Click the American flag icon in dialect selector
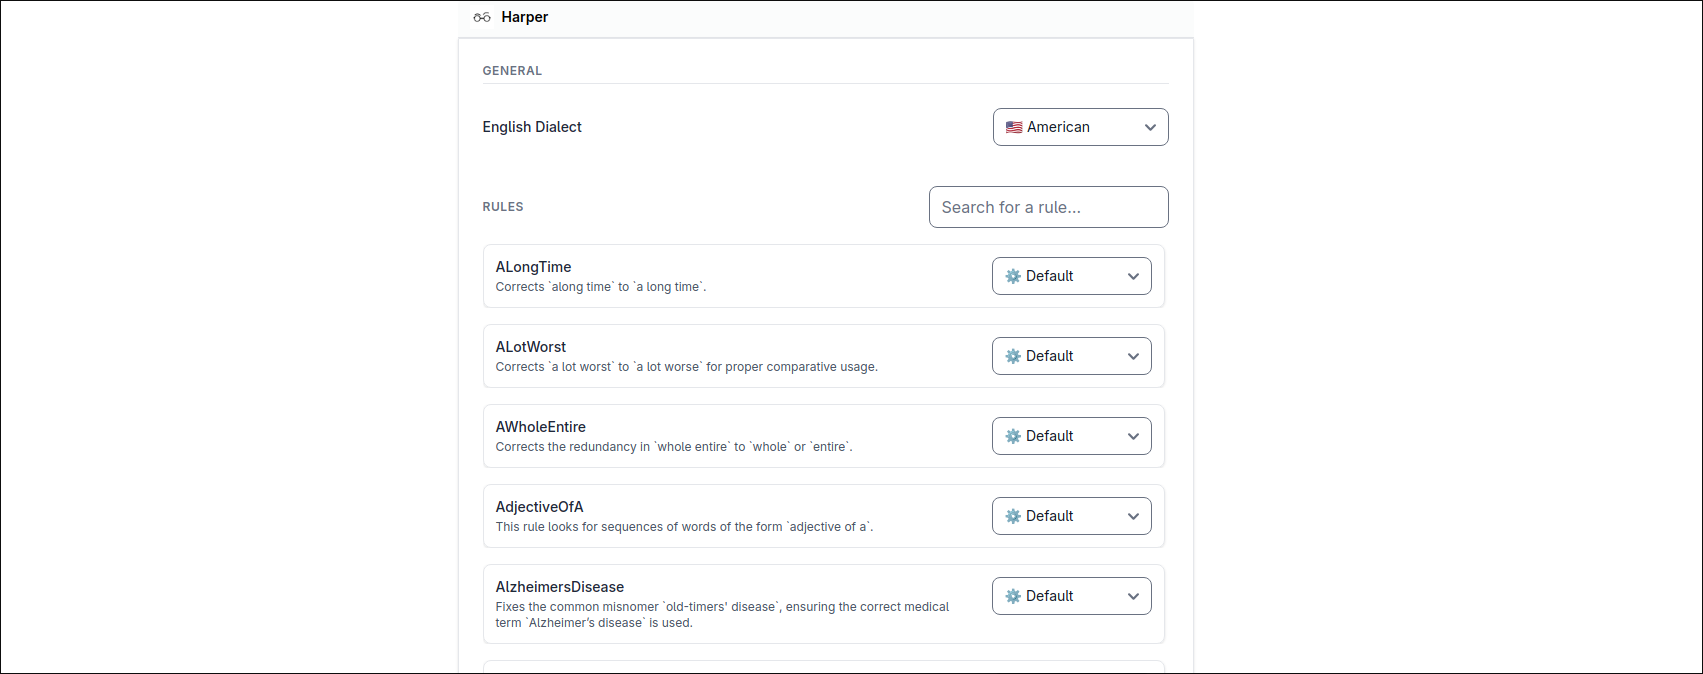 [1014, 127]
